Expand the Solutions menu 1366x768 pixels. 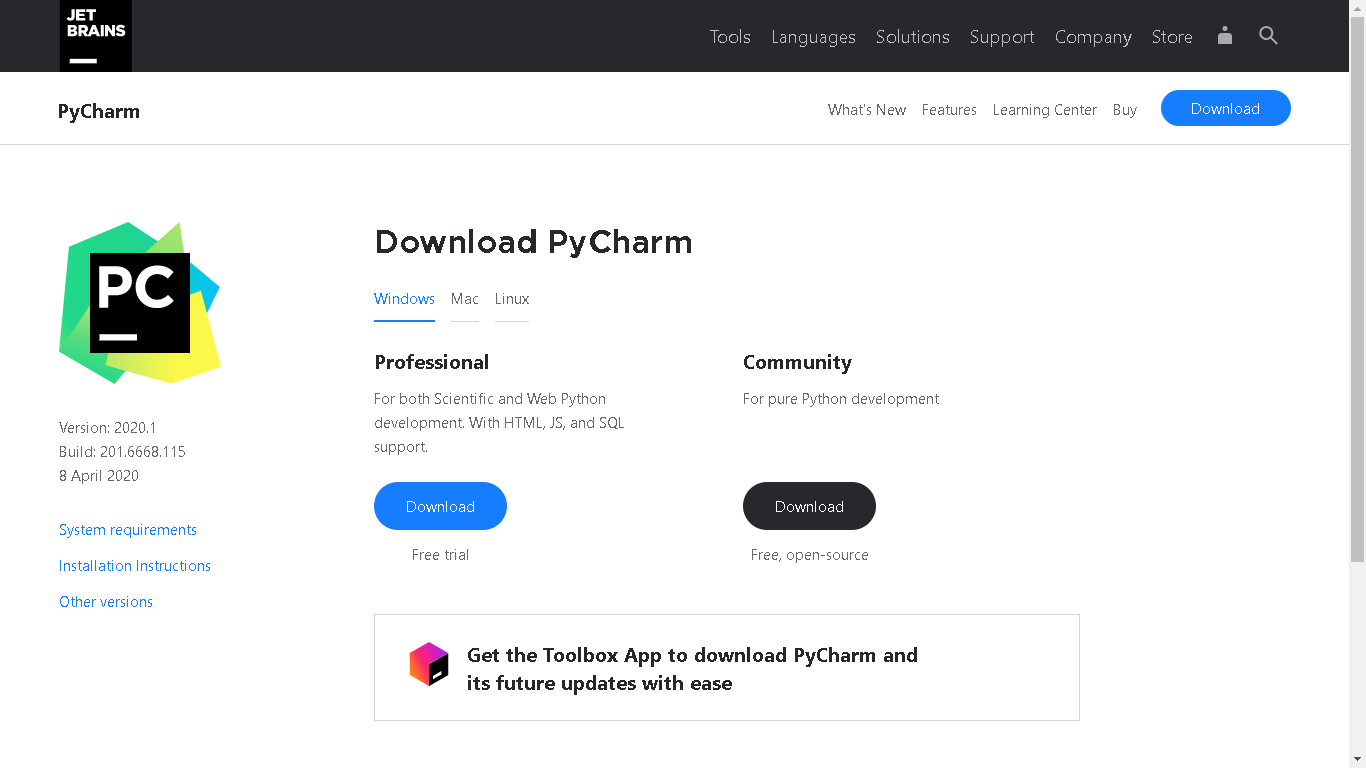(x=912, y=37)
